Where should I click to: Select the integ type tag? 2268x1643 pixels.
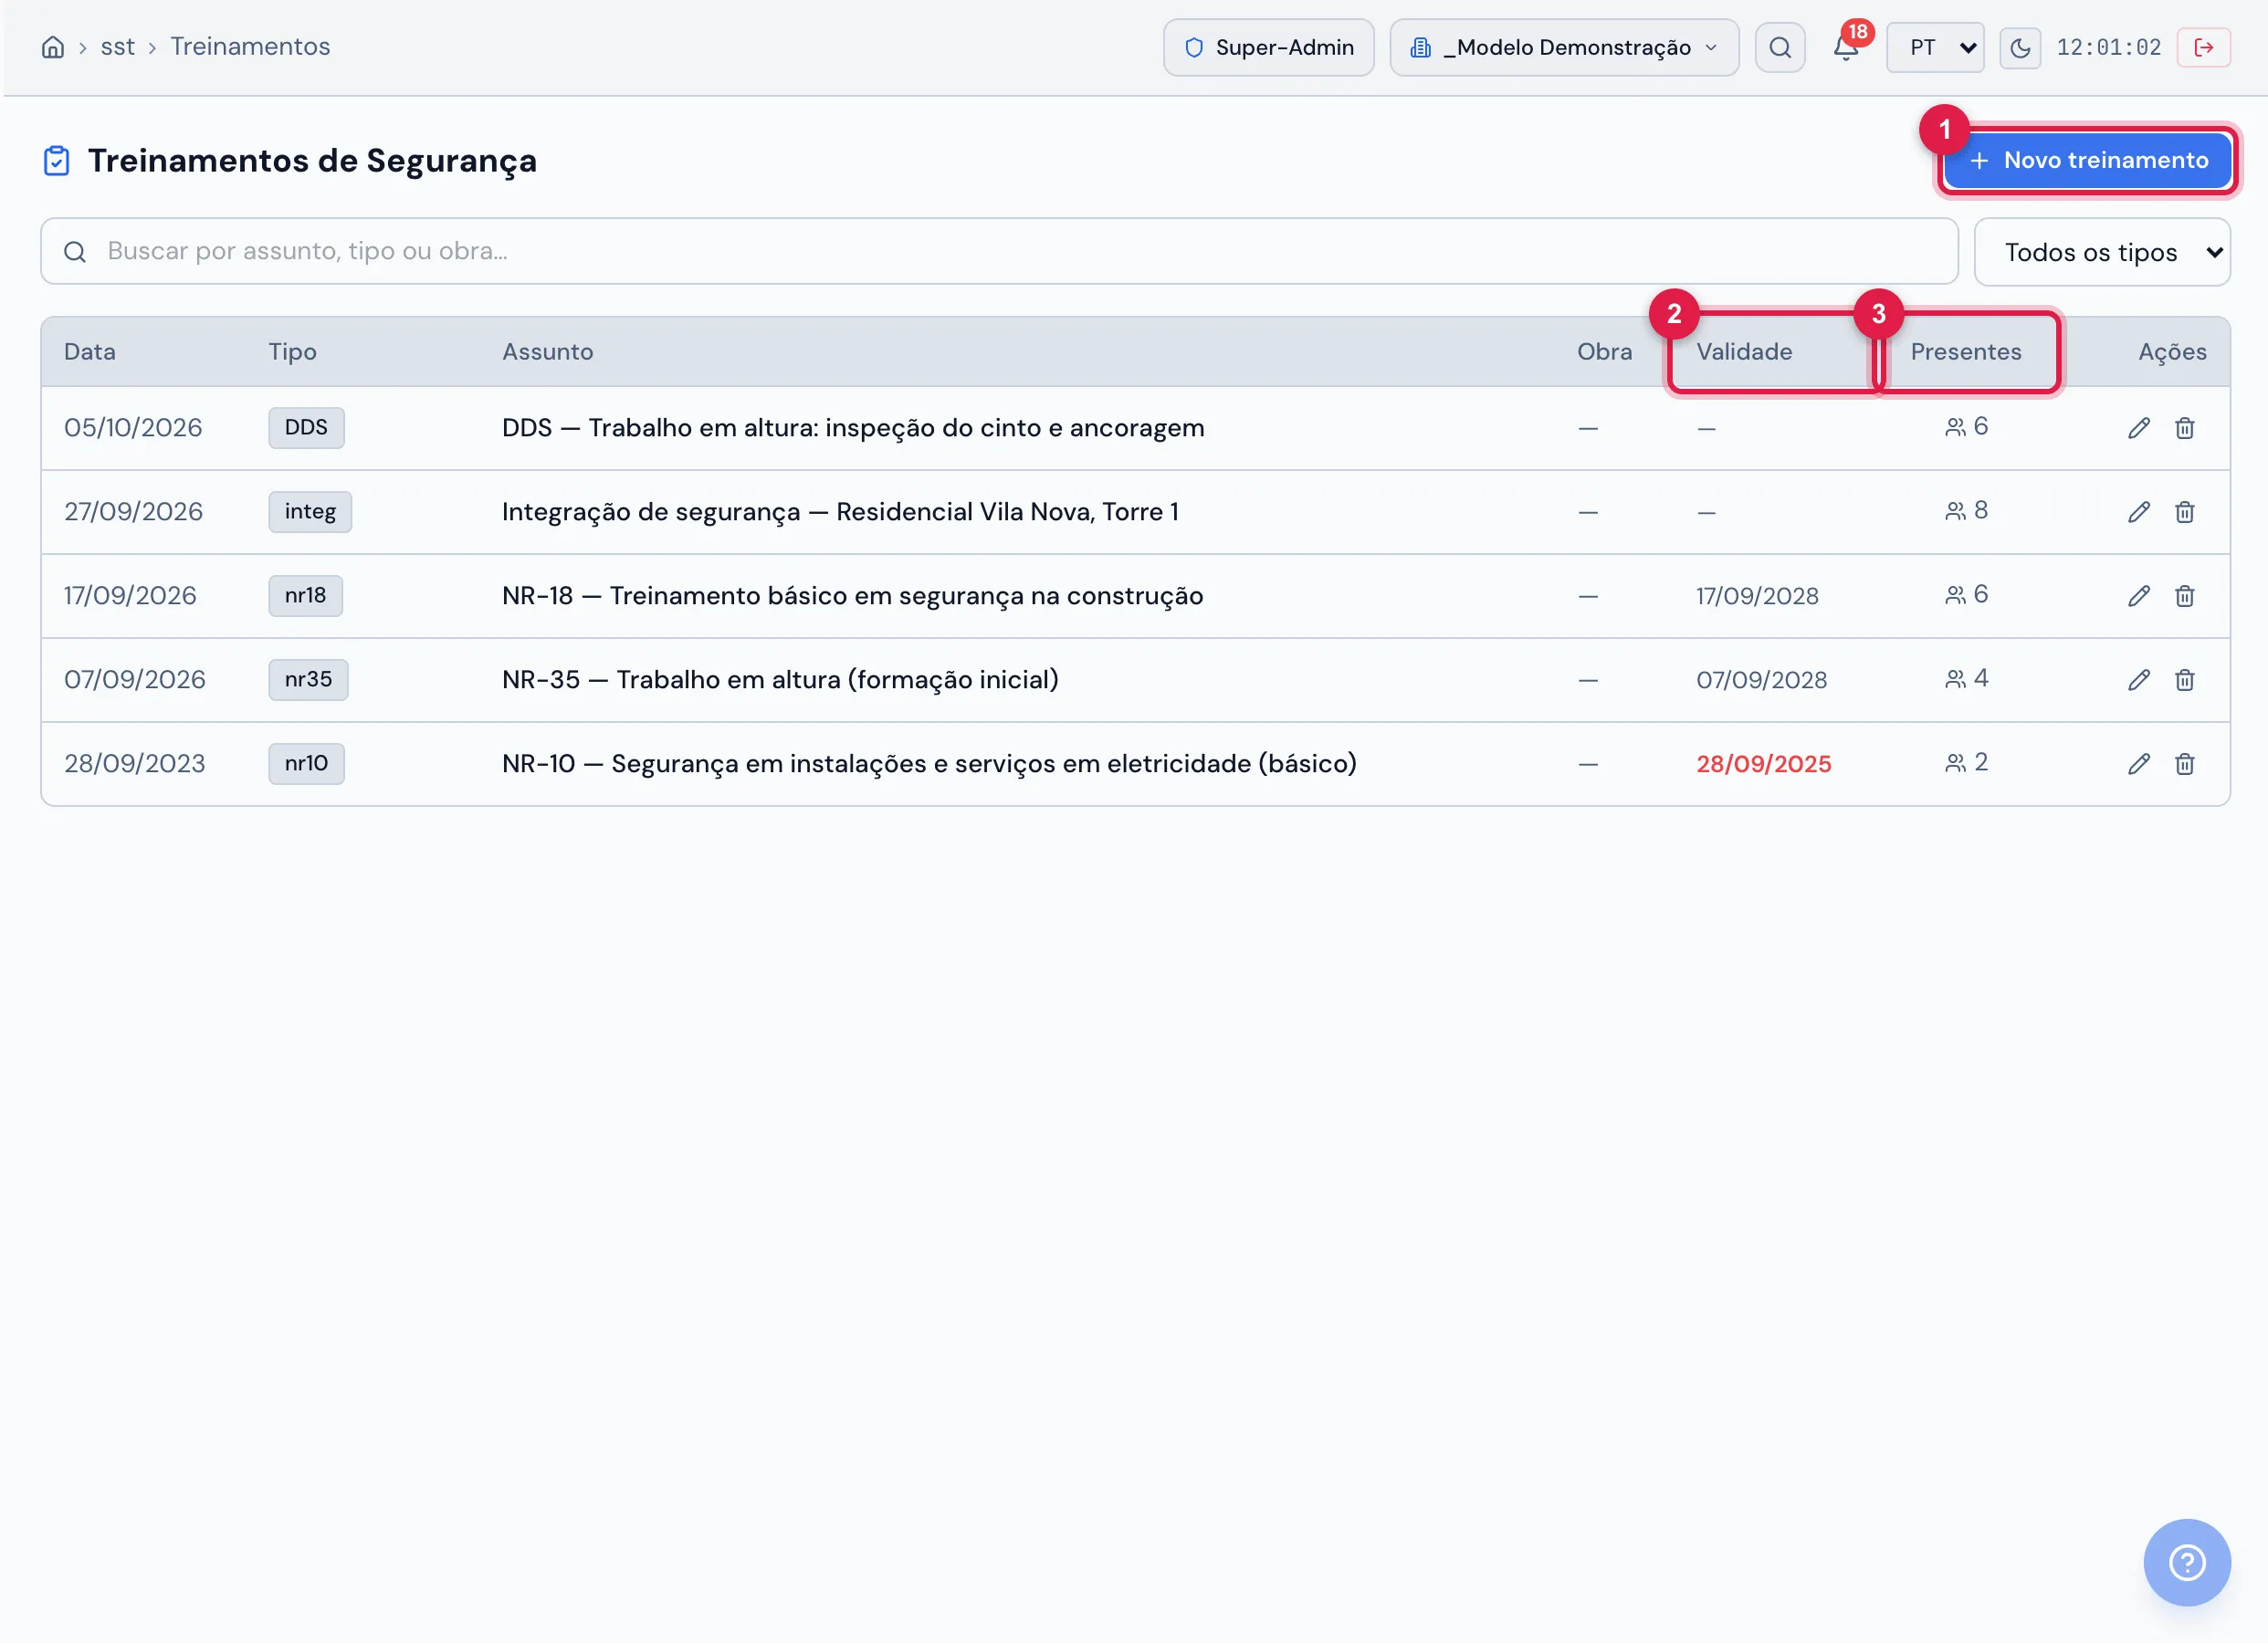310,512
